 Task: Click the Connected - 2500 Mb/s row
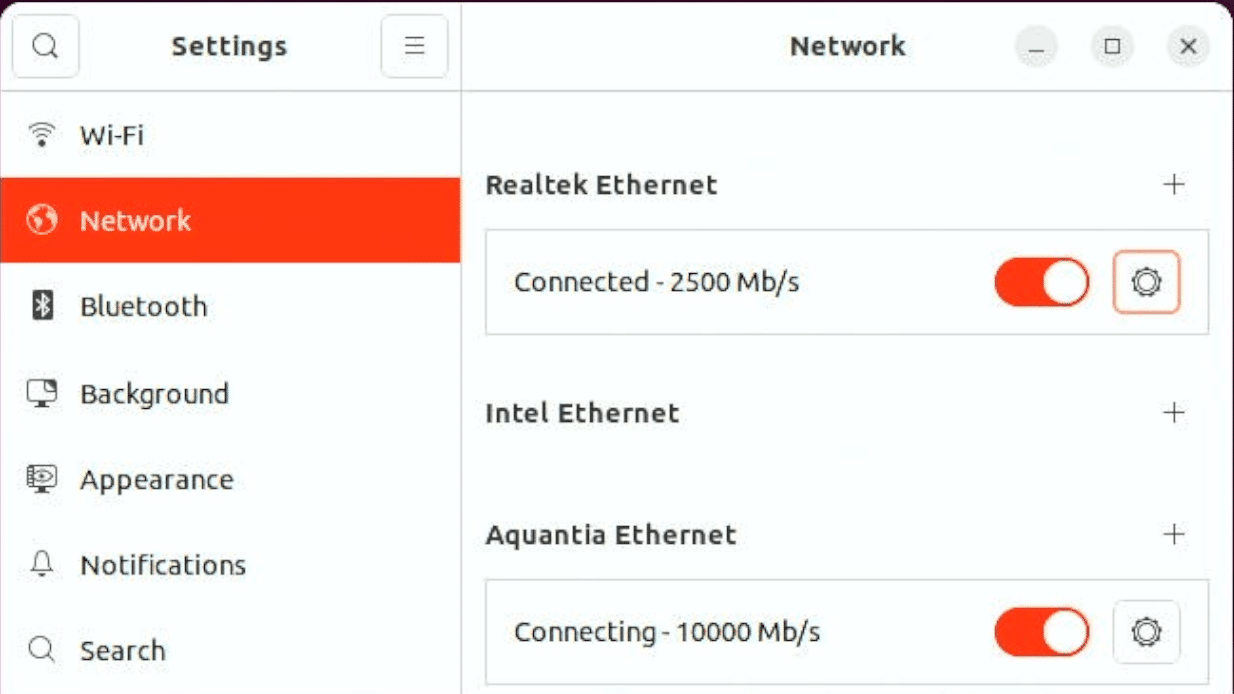(x=847, y=282)
